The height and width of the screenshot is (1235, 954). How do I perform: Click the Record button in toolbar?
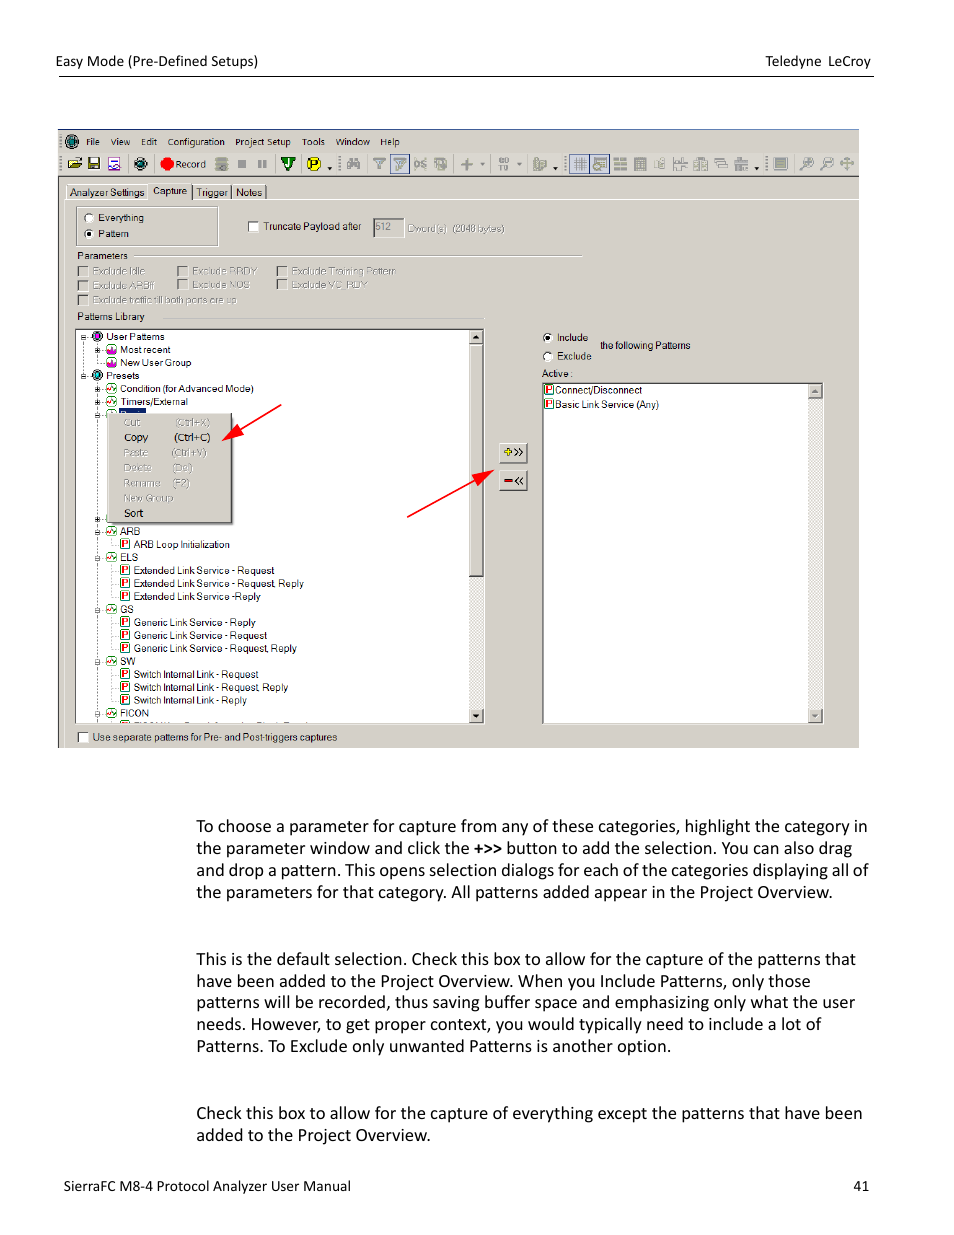coord(183,164)
